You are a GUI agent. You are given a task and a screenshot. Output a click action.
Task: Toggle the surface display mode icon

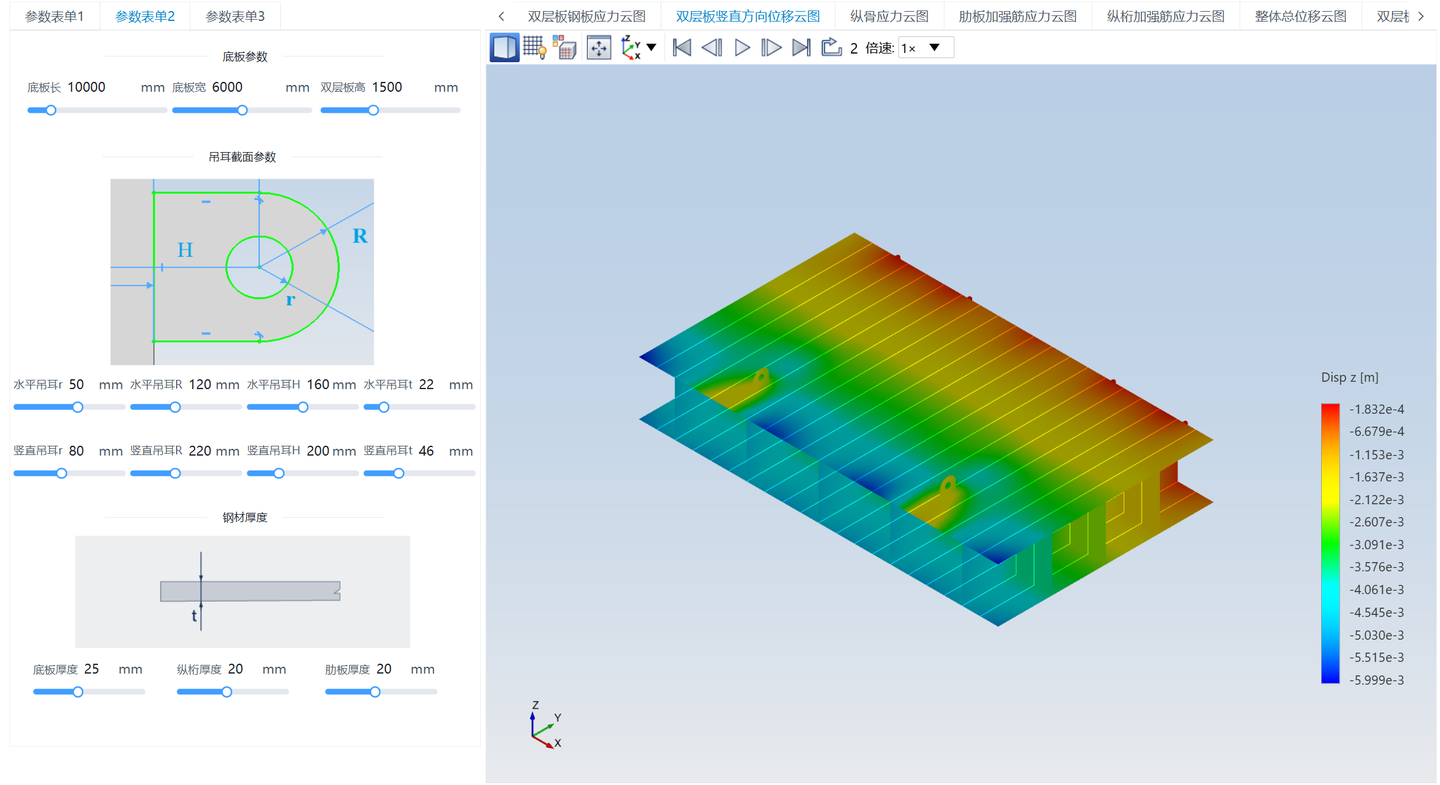point(505,47)
